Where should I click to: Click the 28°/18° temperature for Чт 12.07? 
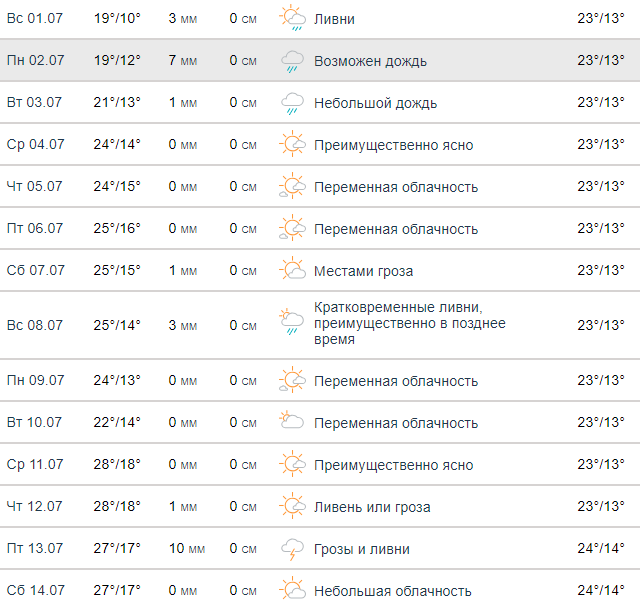click(117, 507)
